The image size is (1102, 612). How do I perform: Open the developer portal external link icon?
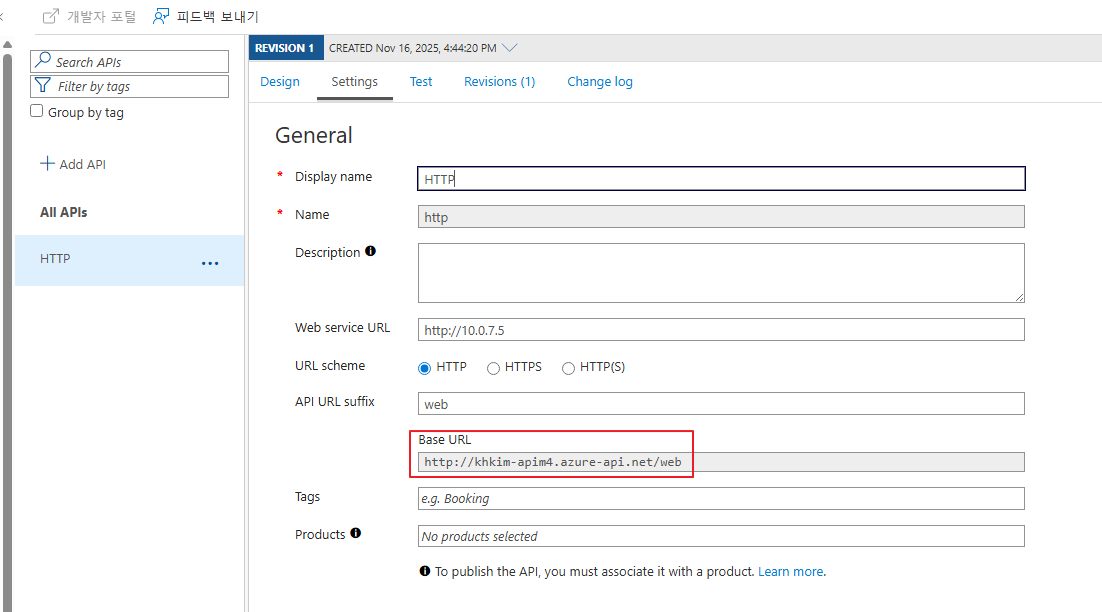click(x=51, y=16)
